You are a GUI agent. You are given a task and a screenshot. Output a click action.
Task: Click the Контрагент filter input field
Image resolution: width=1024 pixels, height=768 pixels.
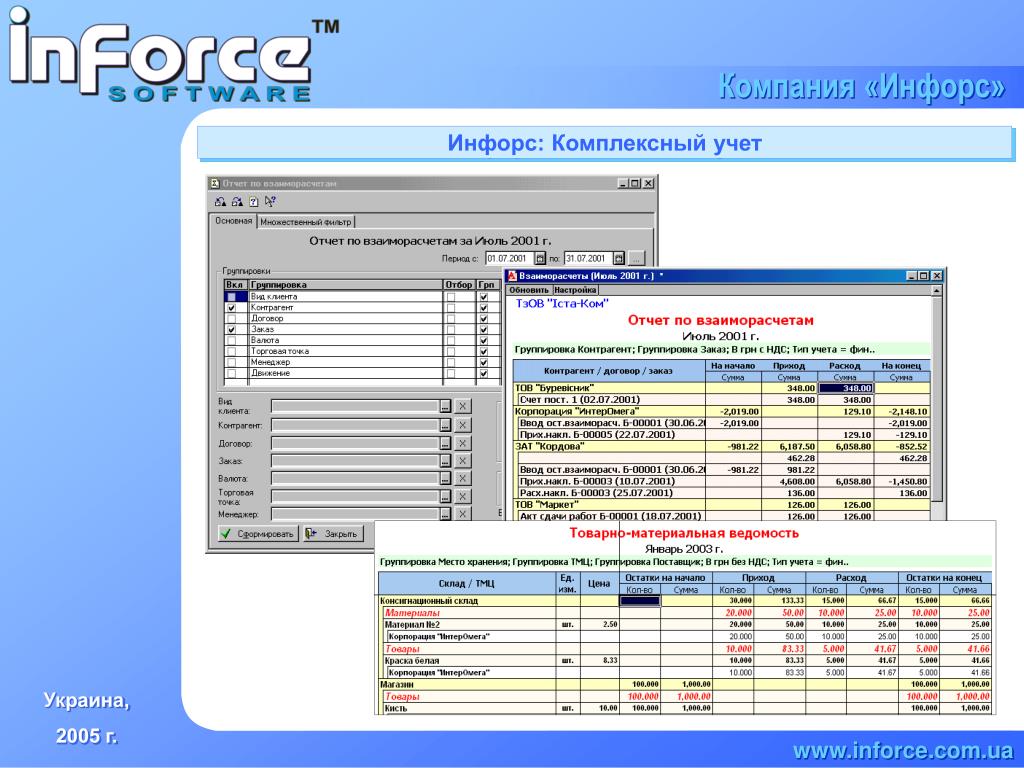(x=355, y=425)
